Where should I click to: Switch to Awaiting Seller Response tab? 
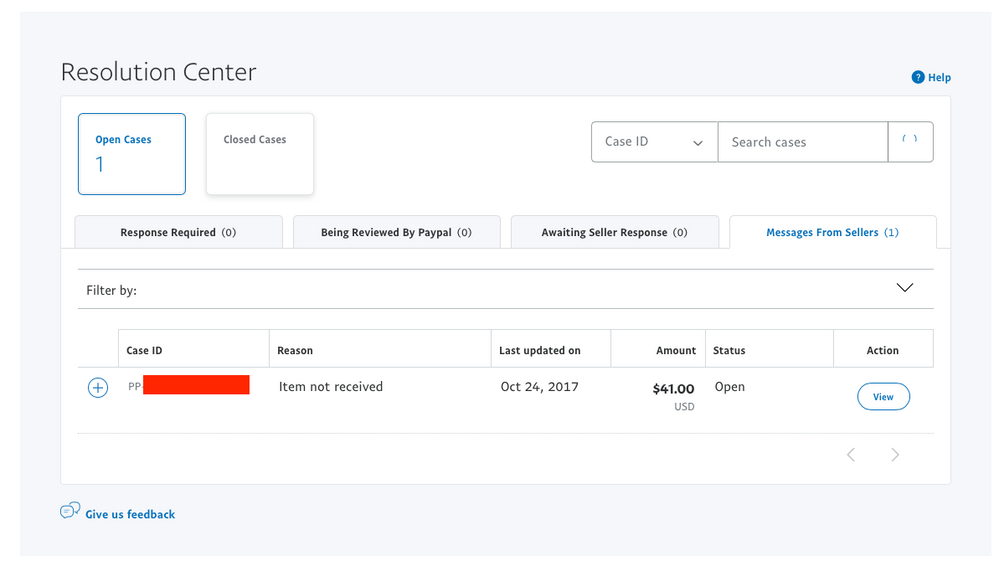615,232
